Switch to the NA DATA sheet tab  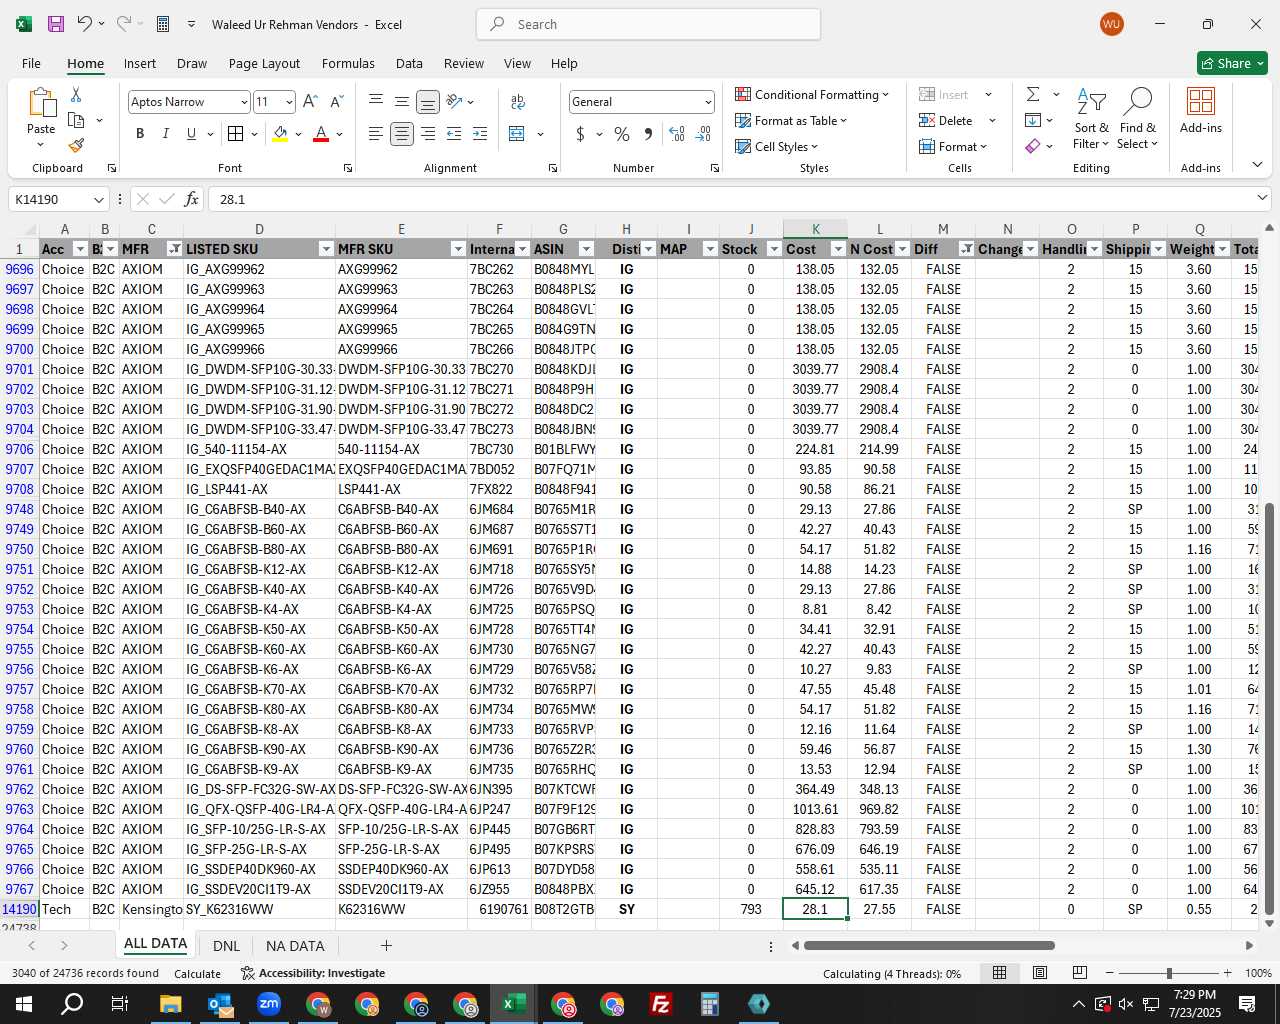coord(295,946)
